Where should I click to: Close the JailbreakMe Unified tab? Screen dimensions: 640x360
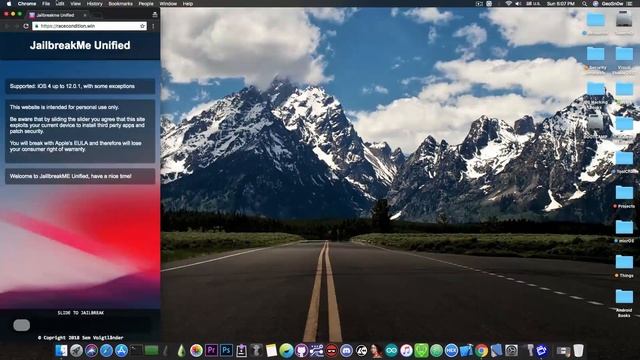[85, 15]
